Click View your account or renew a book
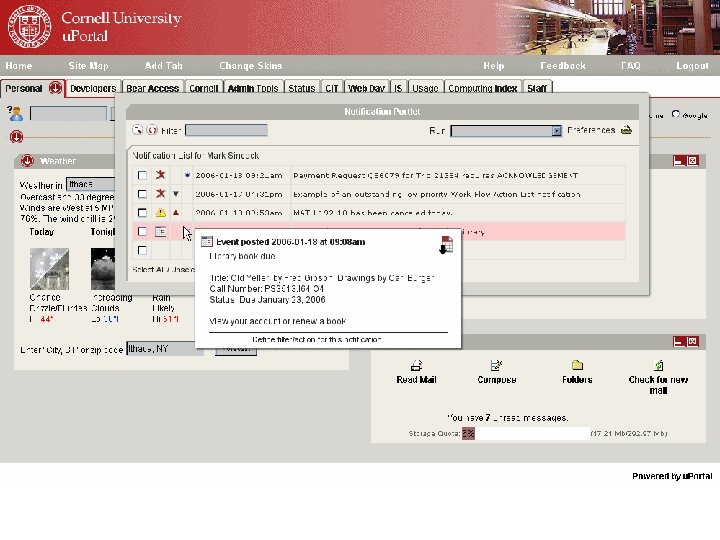This screenshot has width=720, height=540. (278, 321)
